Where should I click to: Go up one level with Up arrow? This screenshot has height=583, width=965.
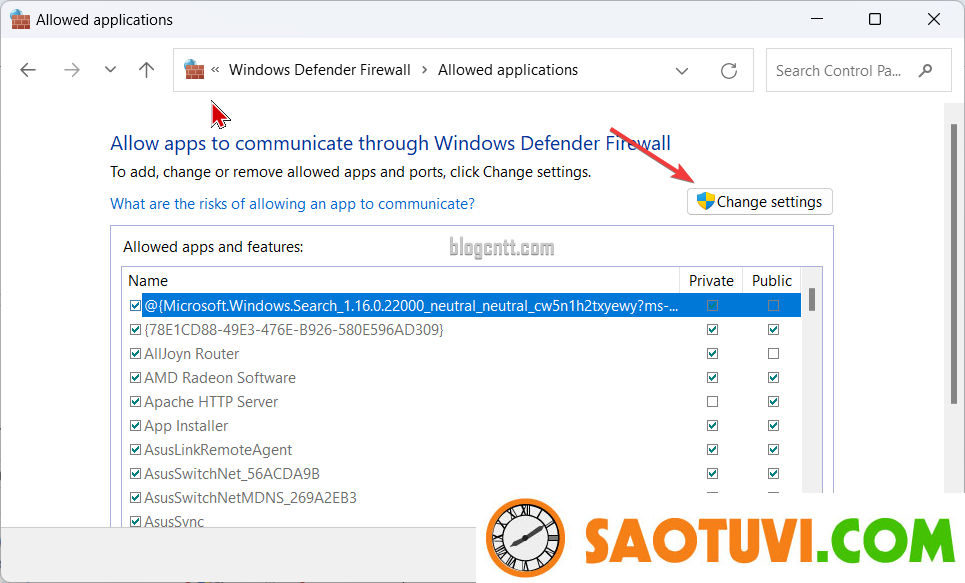pos(146,70)
